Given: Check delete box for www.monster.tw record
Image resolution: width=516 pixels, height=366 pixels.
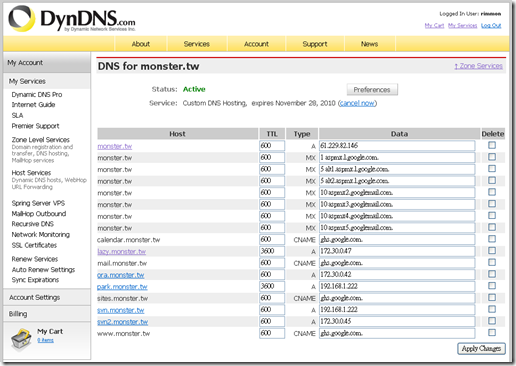Looking at the screenshot, I should [x=492, y=333].
